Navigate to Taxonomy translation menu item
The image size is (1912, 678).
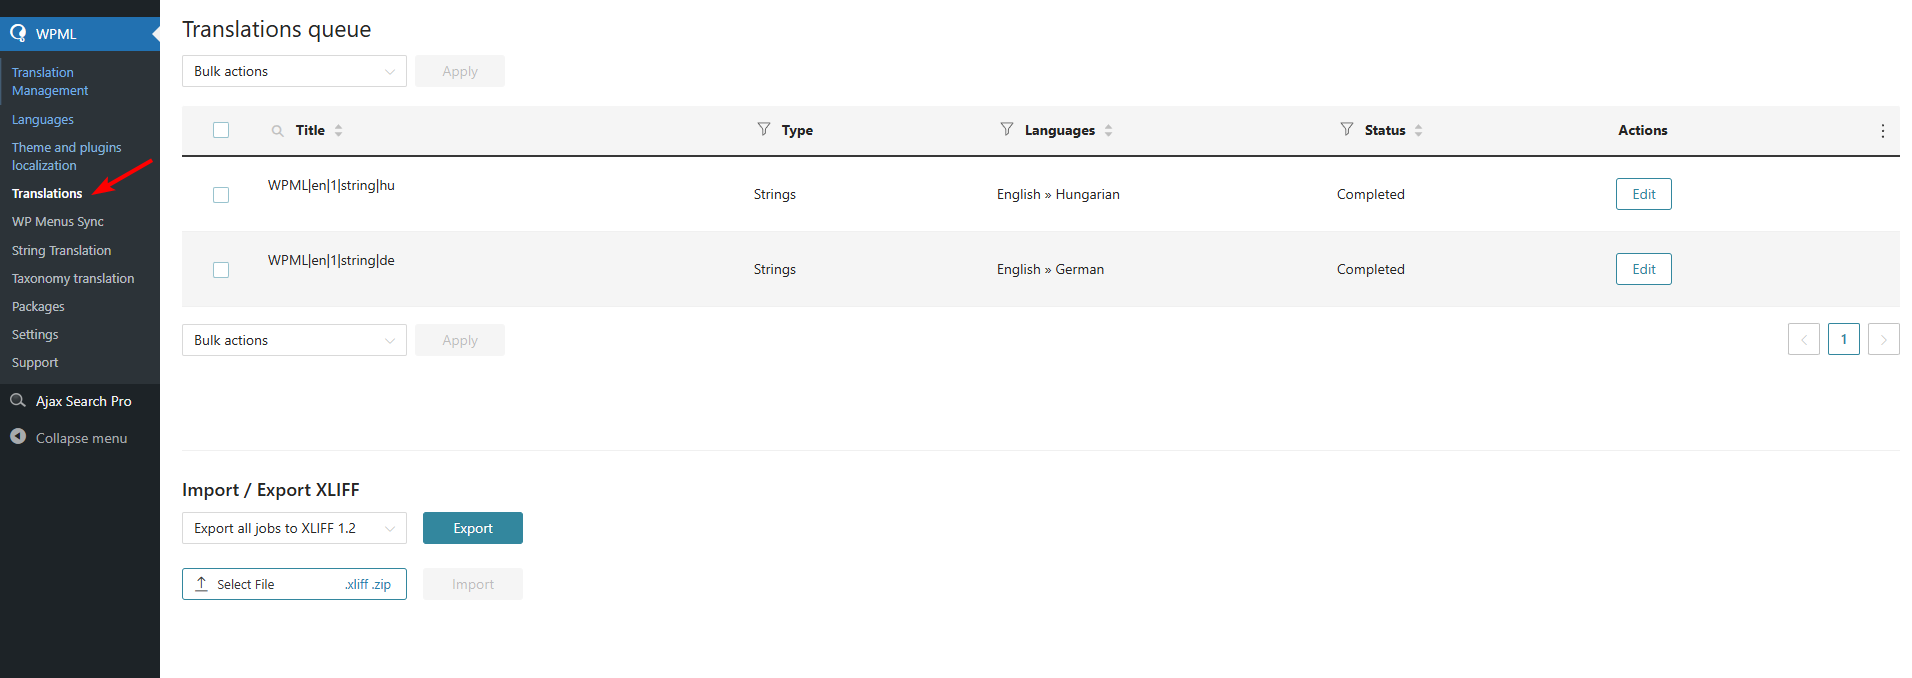[x=73, y=279]
